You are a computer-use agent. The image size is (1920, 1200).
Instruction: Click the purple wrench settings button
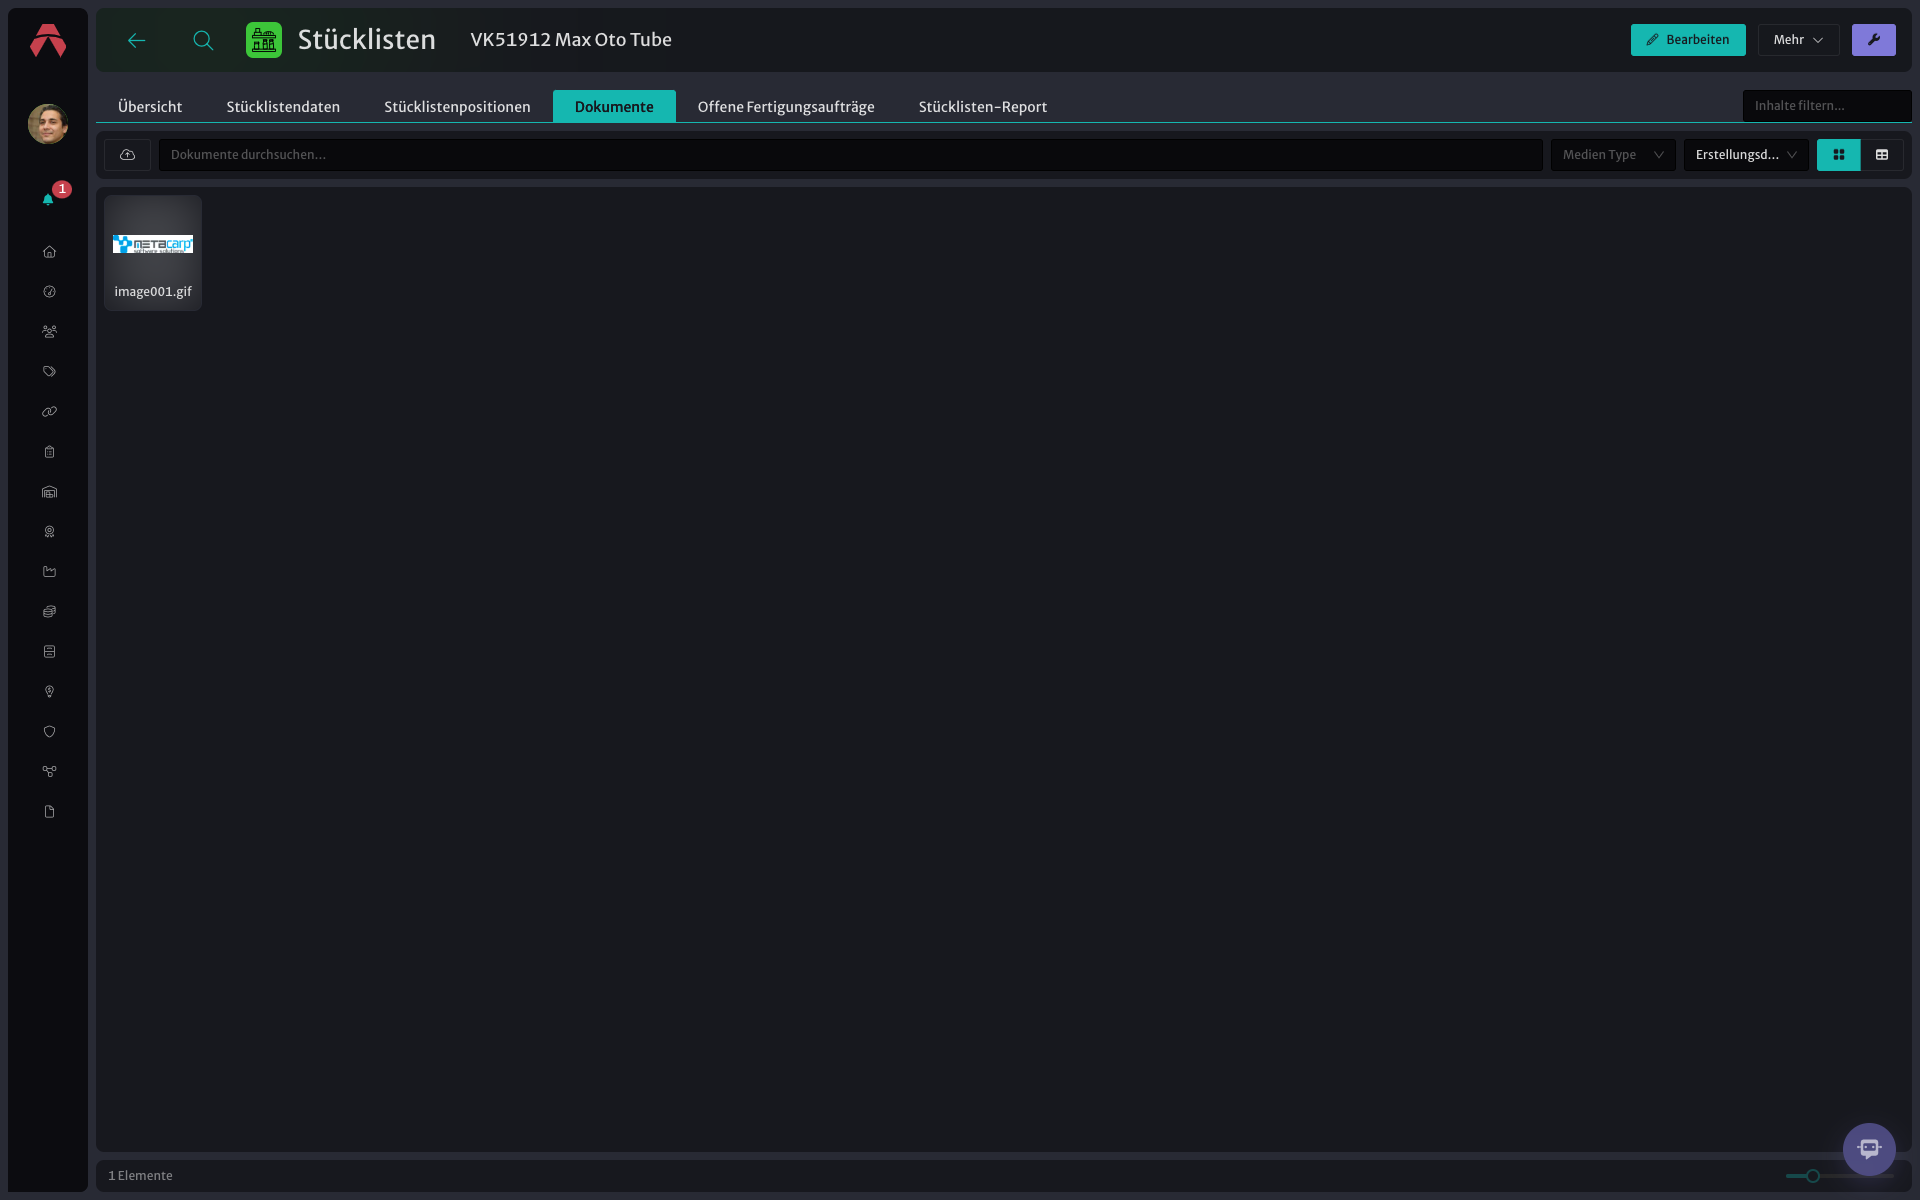(1873, 40)
